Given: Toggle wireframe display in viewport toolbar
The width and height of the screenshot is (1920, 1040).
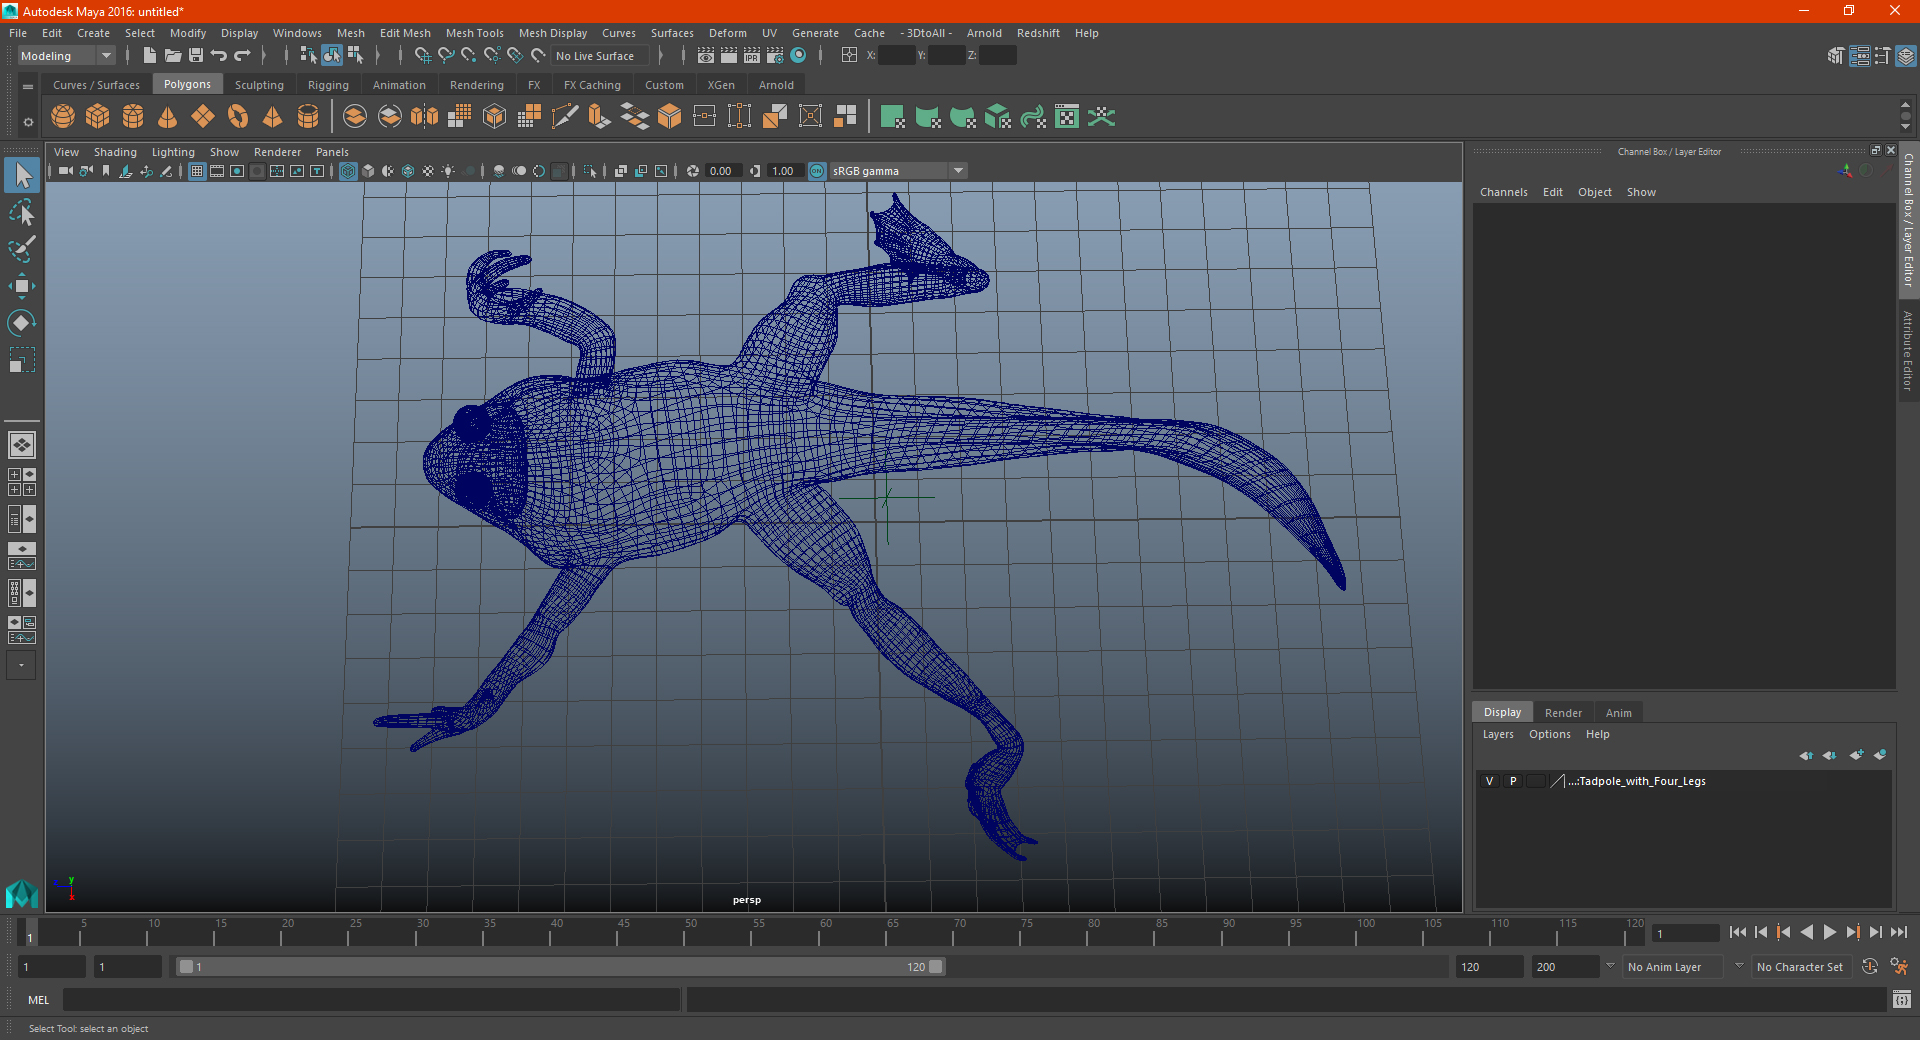Looking at the screenshot, I should click(348, 171).
